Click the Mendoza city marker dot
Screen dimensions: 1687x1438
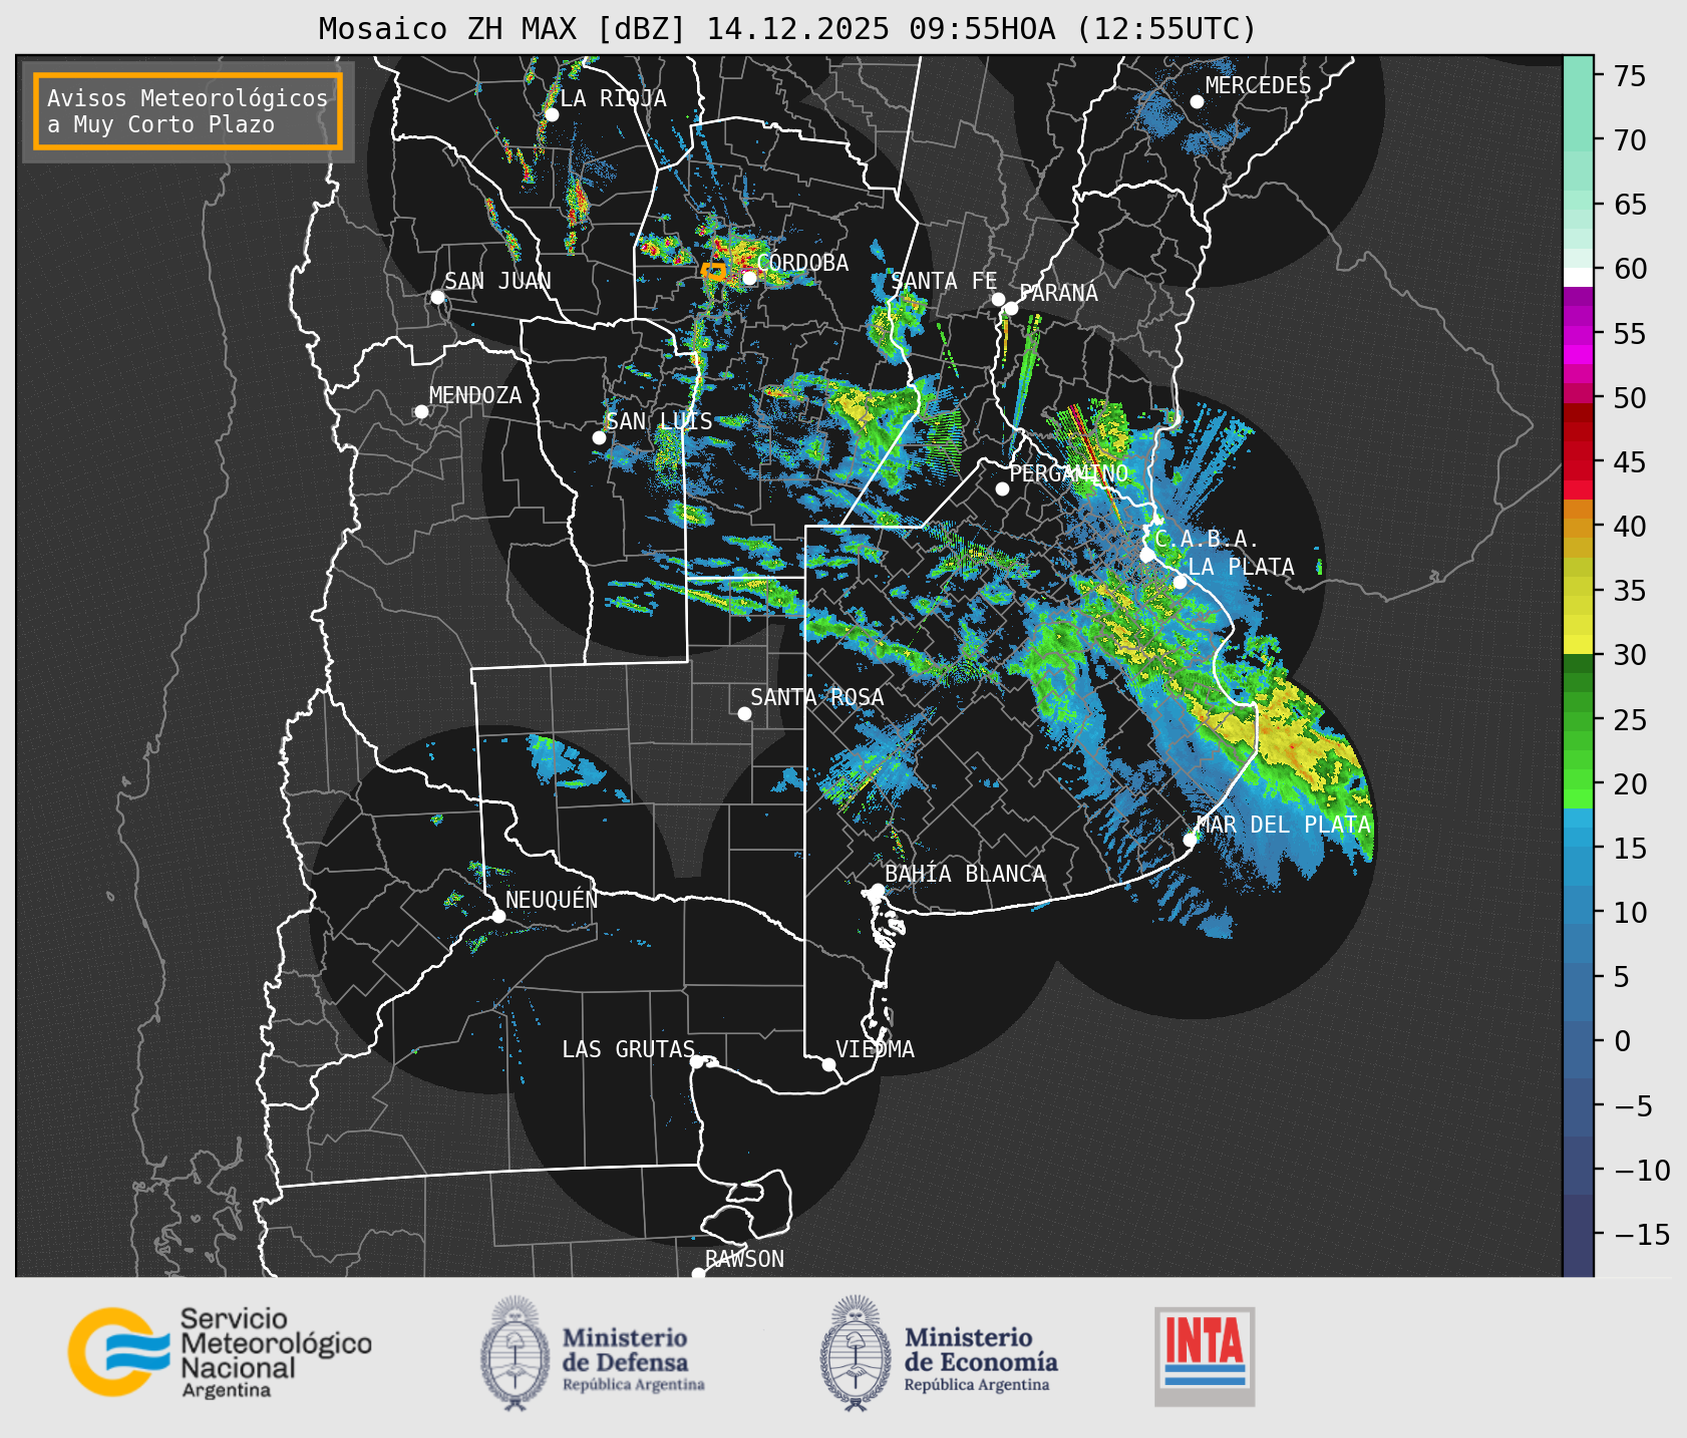point(421,412)
